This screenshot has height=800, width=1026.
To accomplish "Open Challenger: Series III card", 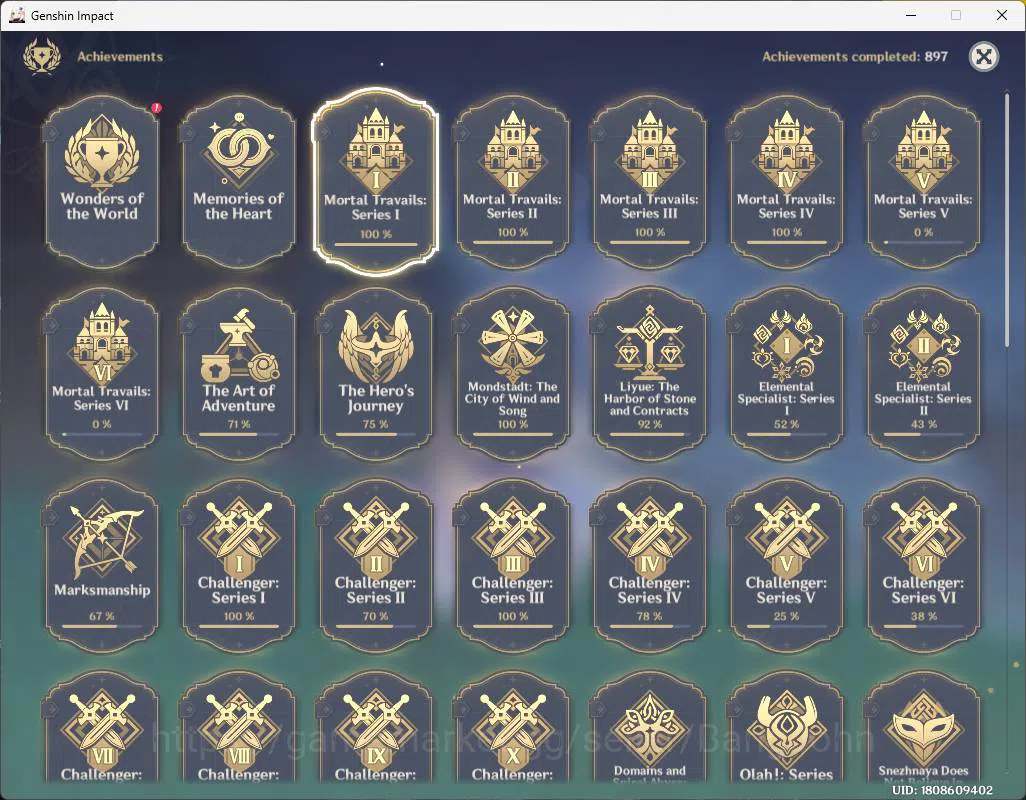I will point(512,565).
